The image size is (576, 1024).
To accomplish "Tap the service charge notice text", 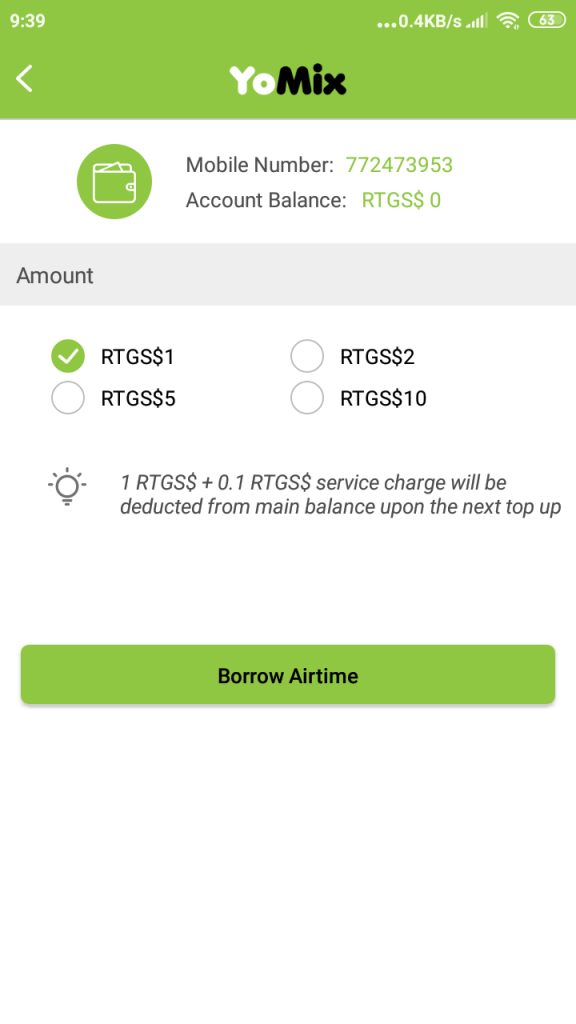I will (340, 494).
